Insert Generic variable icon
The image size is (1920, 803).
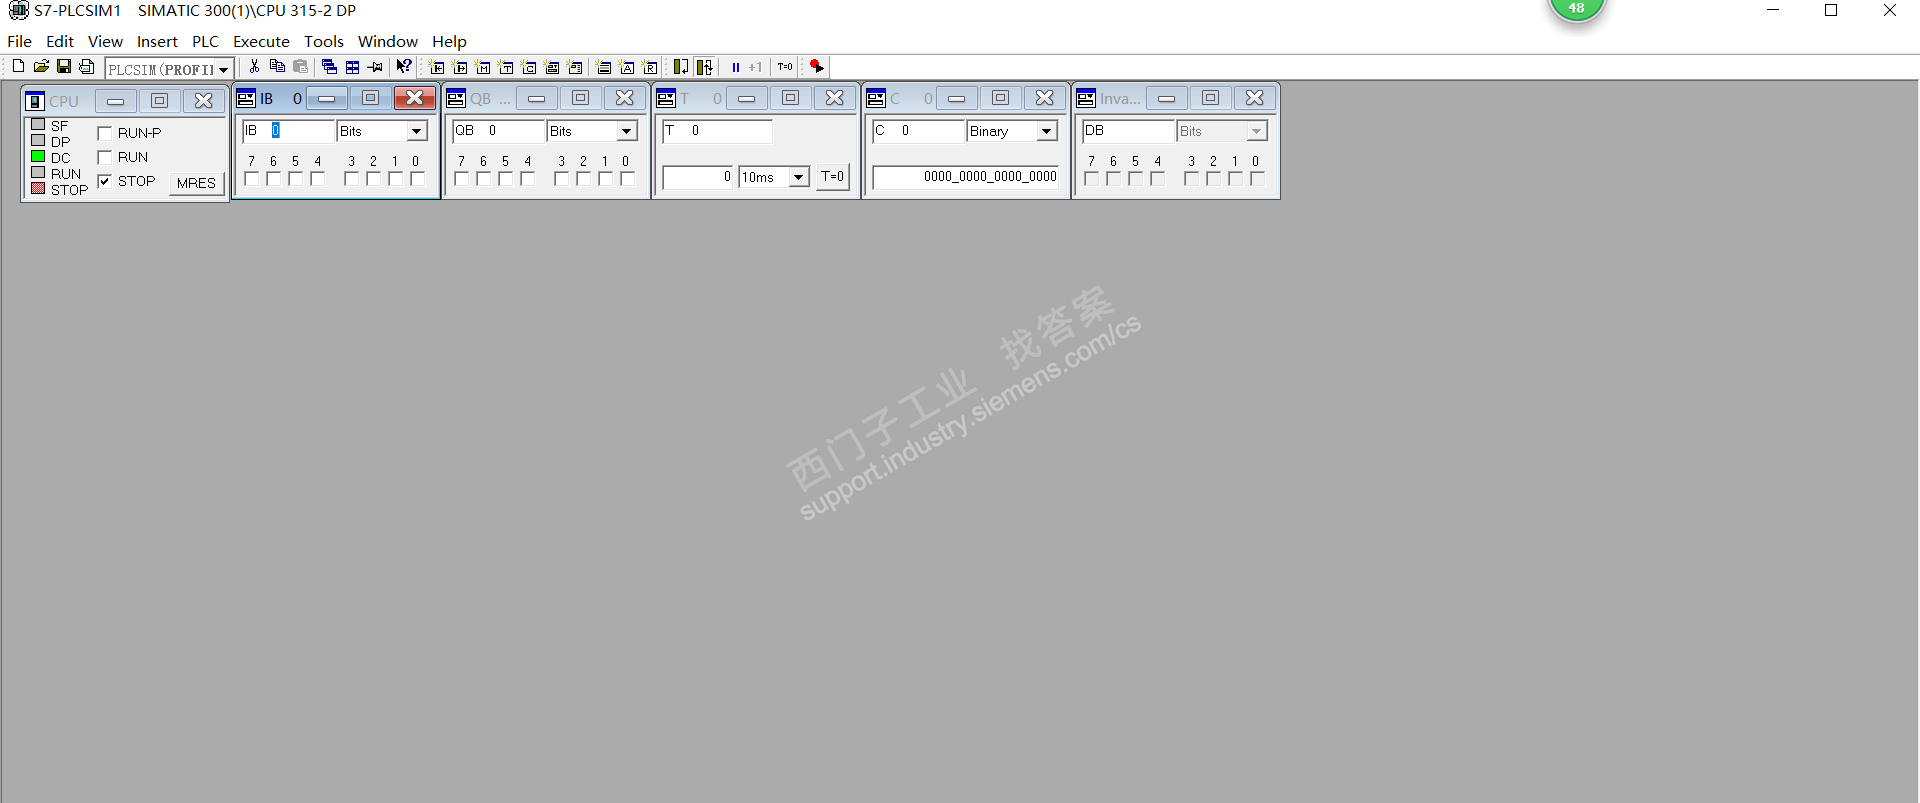coord(551,67)
